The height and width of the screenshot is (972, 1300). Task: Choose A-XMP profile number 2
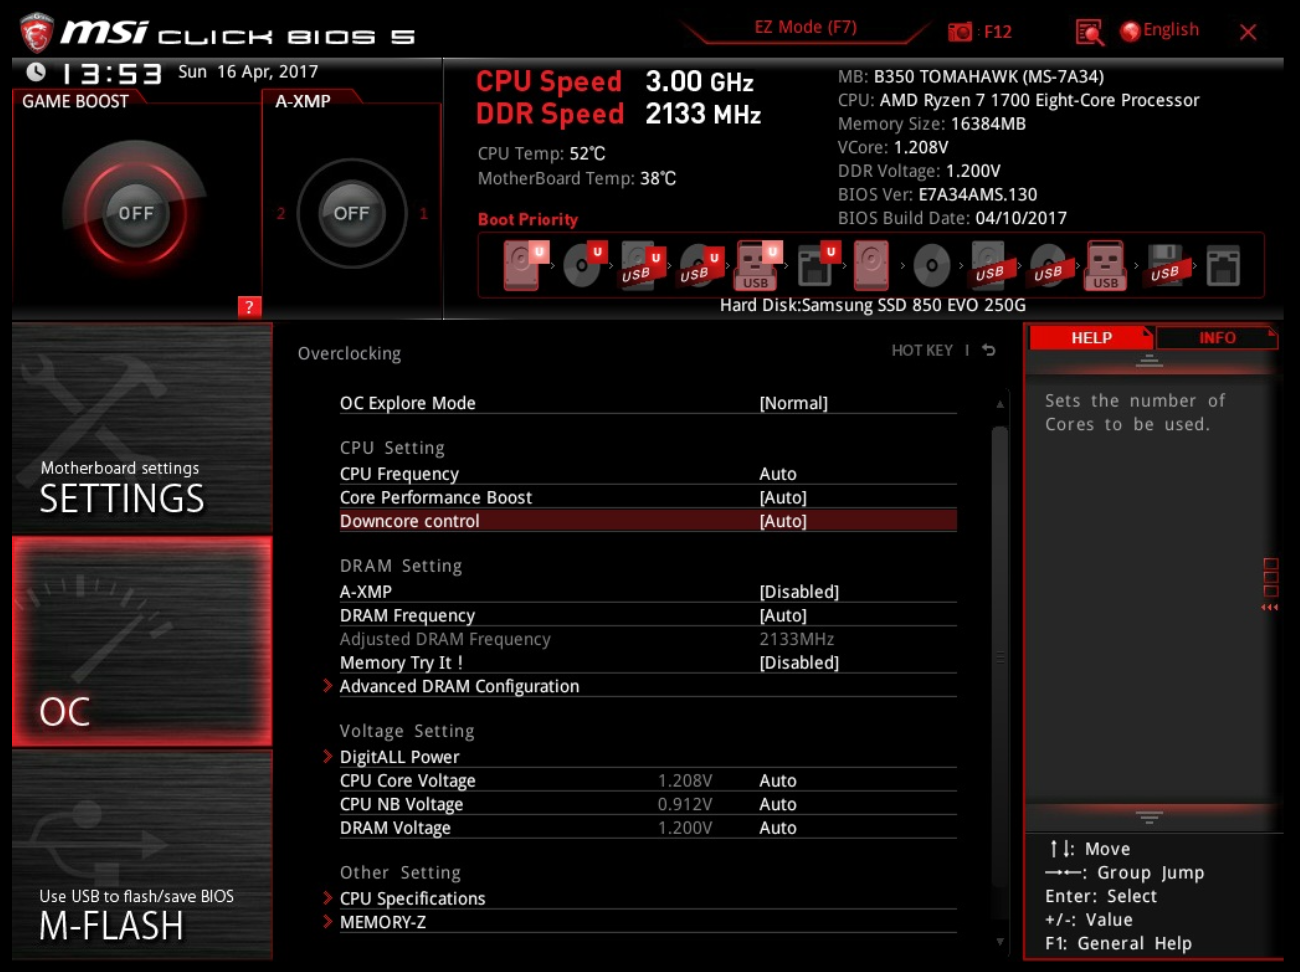pos(281,213)
